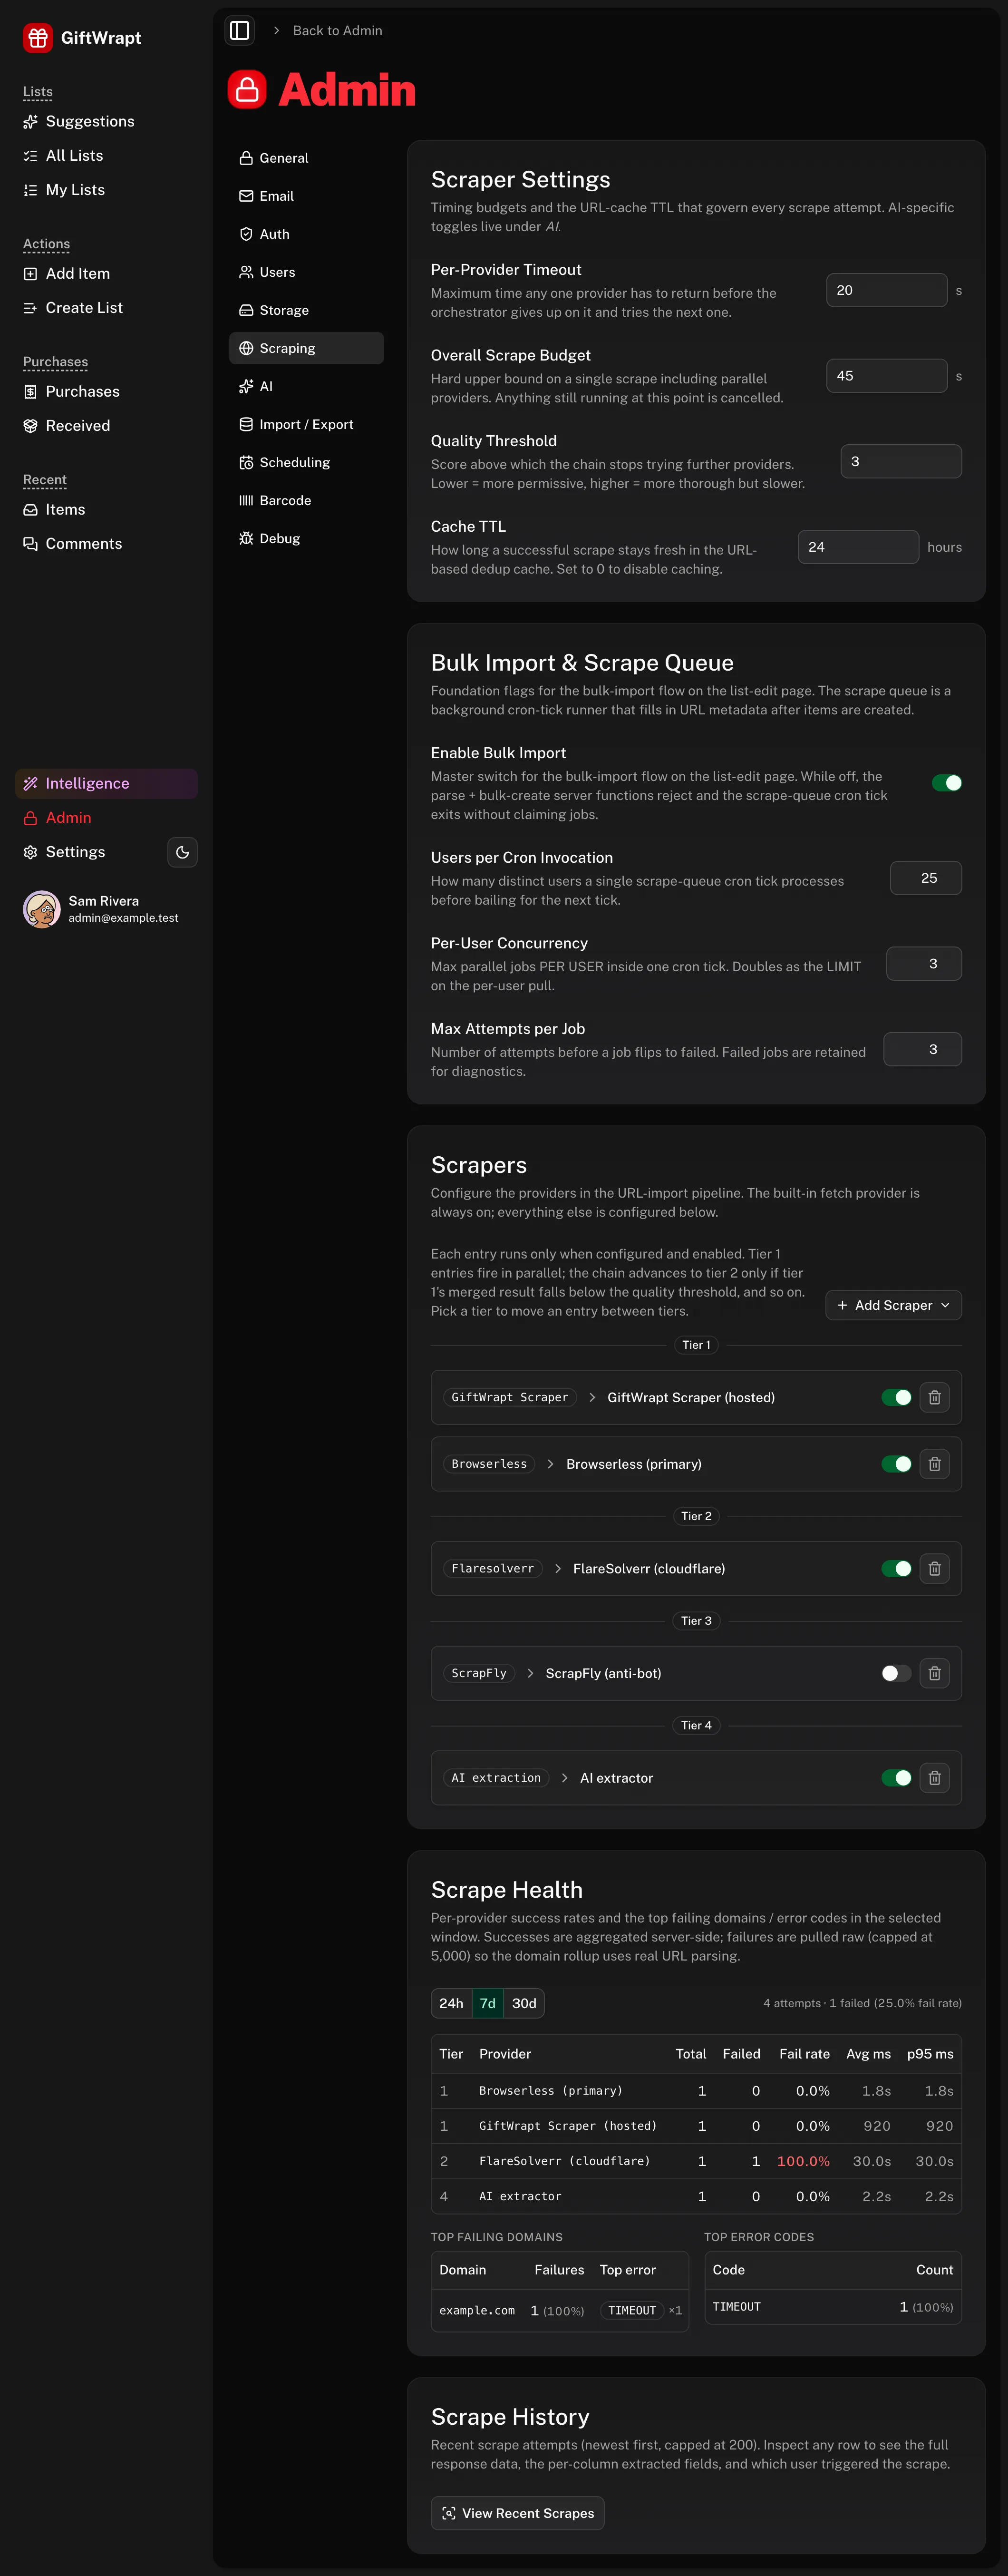Expand the AI extractor row chevron

point(565,1778)
